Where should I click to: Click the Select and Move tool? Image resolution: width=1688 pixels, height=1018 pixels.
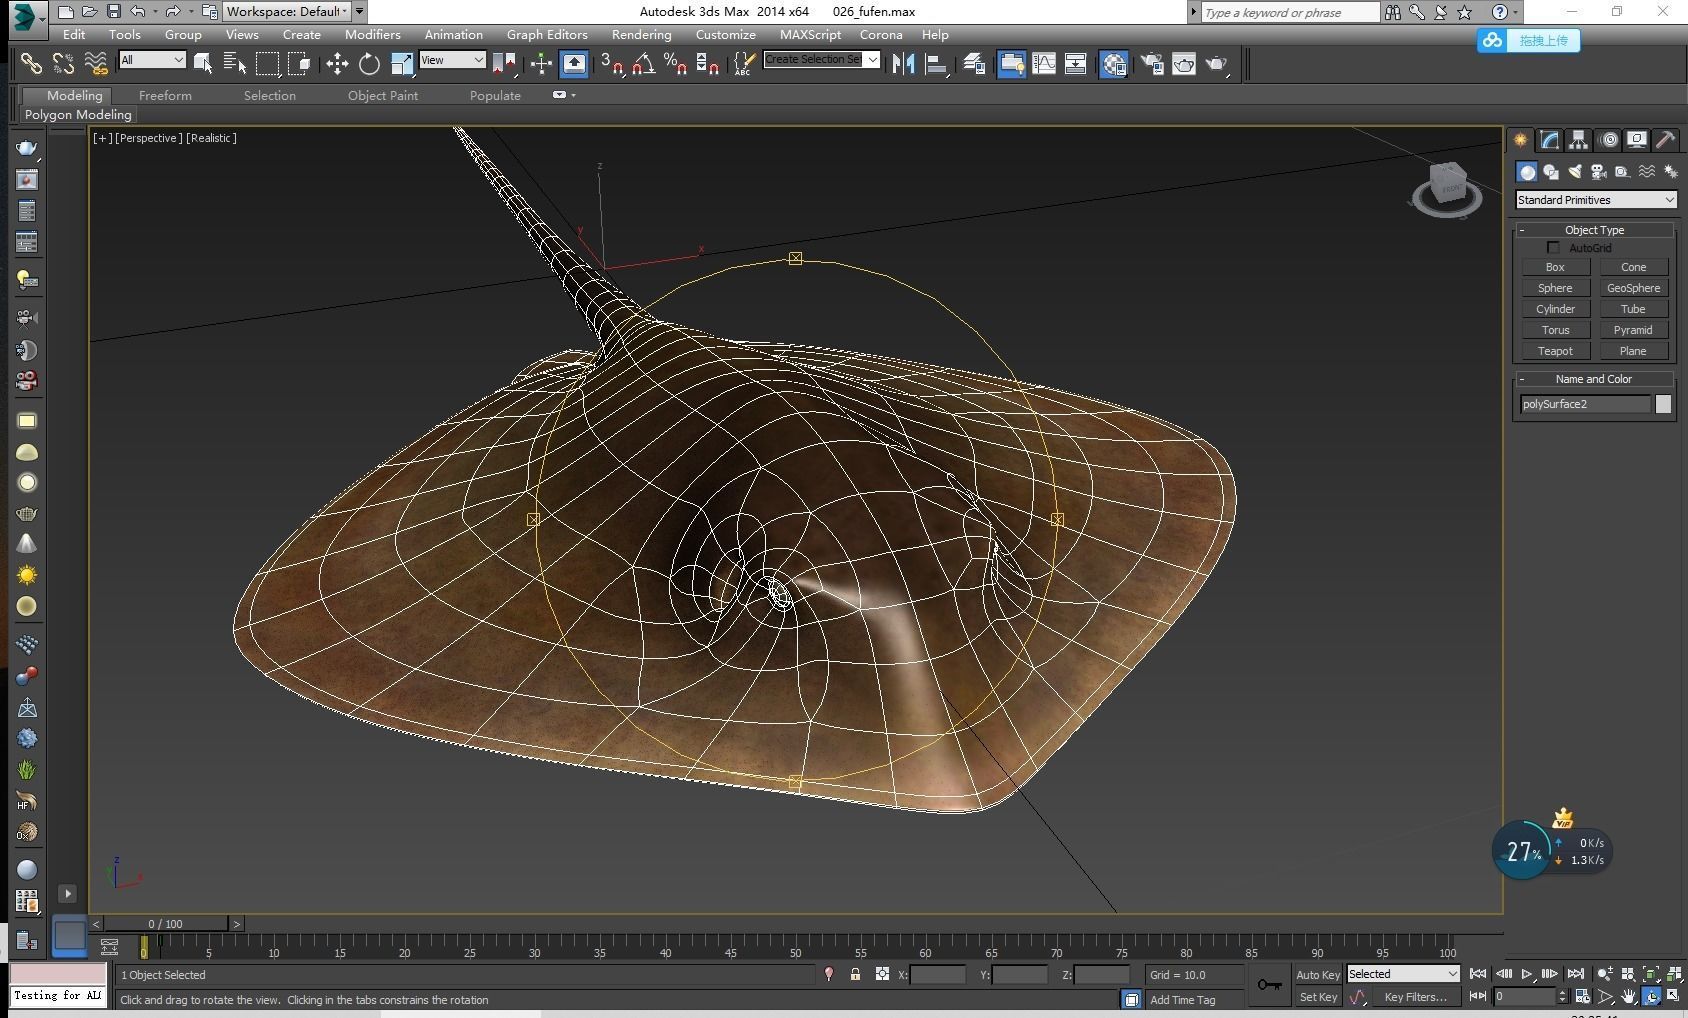(337, 64)
